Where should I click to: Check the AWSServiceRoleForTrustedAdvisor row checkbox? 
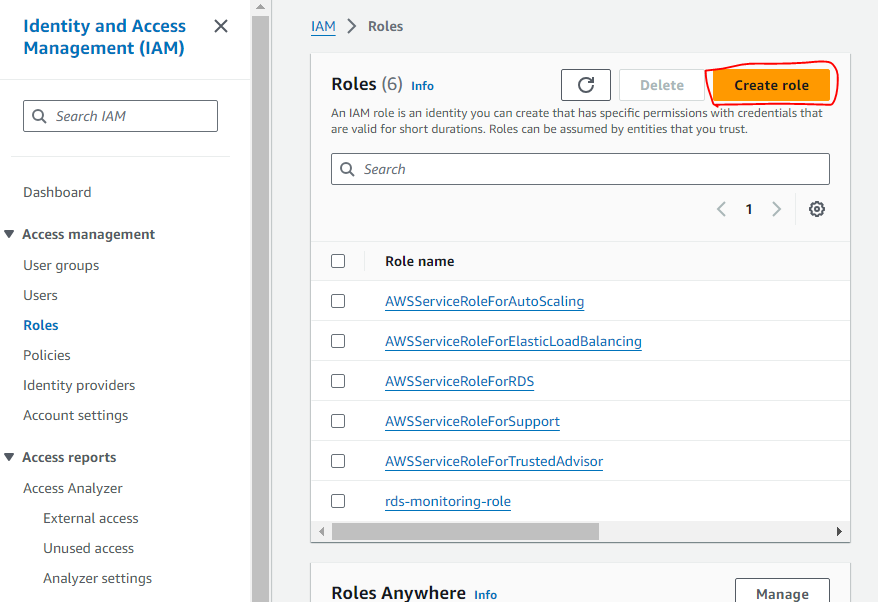[x=338, y=461]
